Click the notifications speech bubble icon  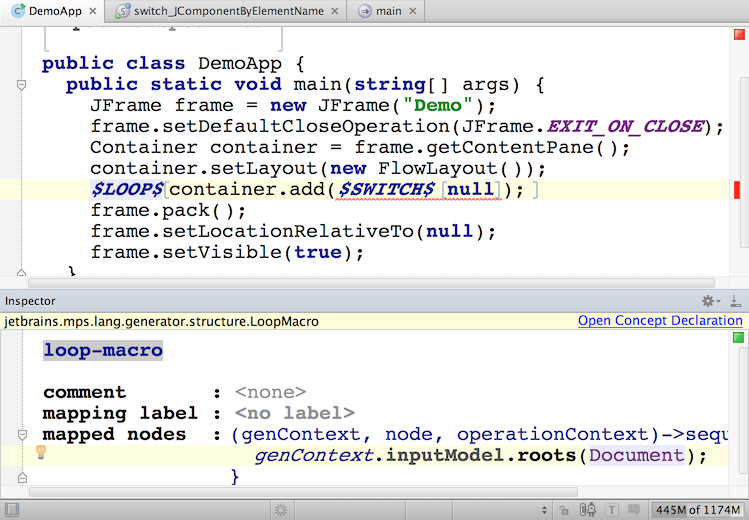[635, 509]
